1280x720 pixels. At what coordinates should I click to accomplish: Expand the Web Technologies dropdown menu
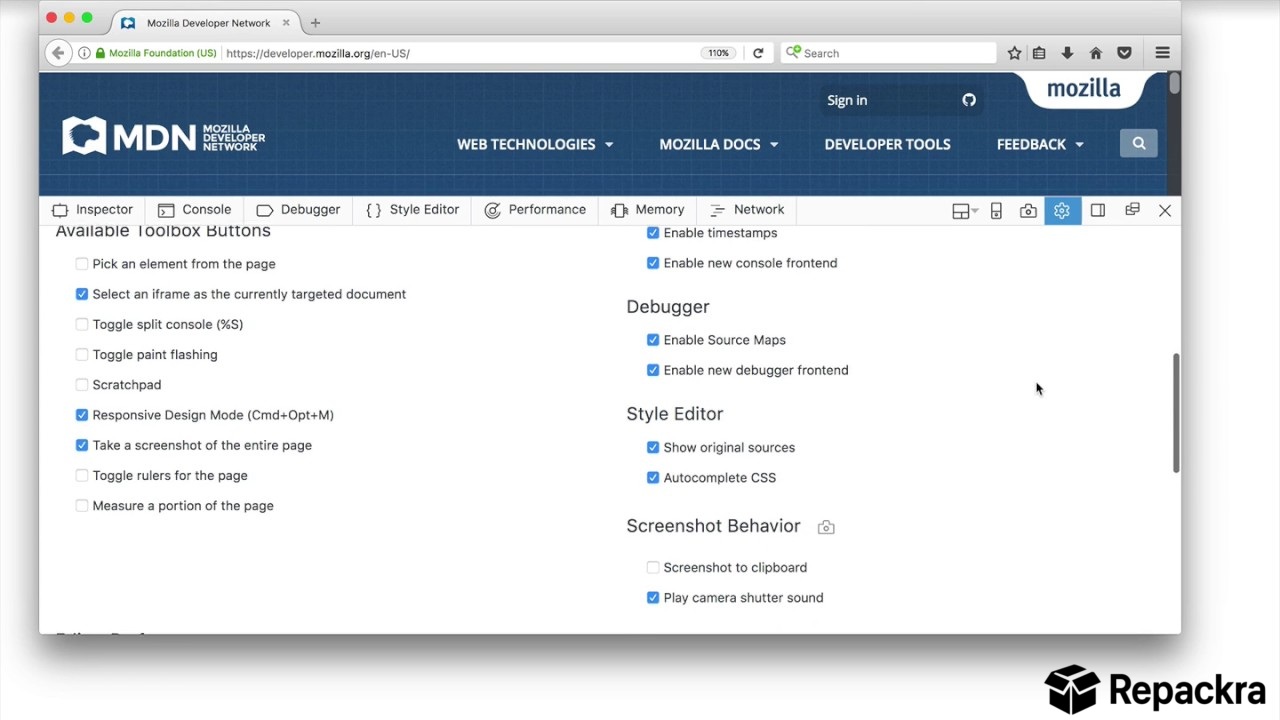click(x=535, y=144)
